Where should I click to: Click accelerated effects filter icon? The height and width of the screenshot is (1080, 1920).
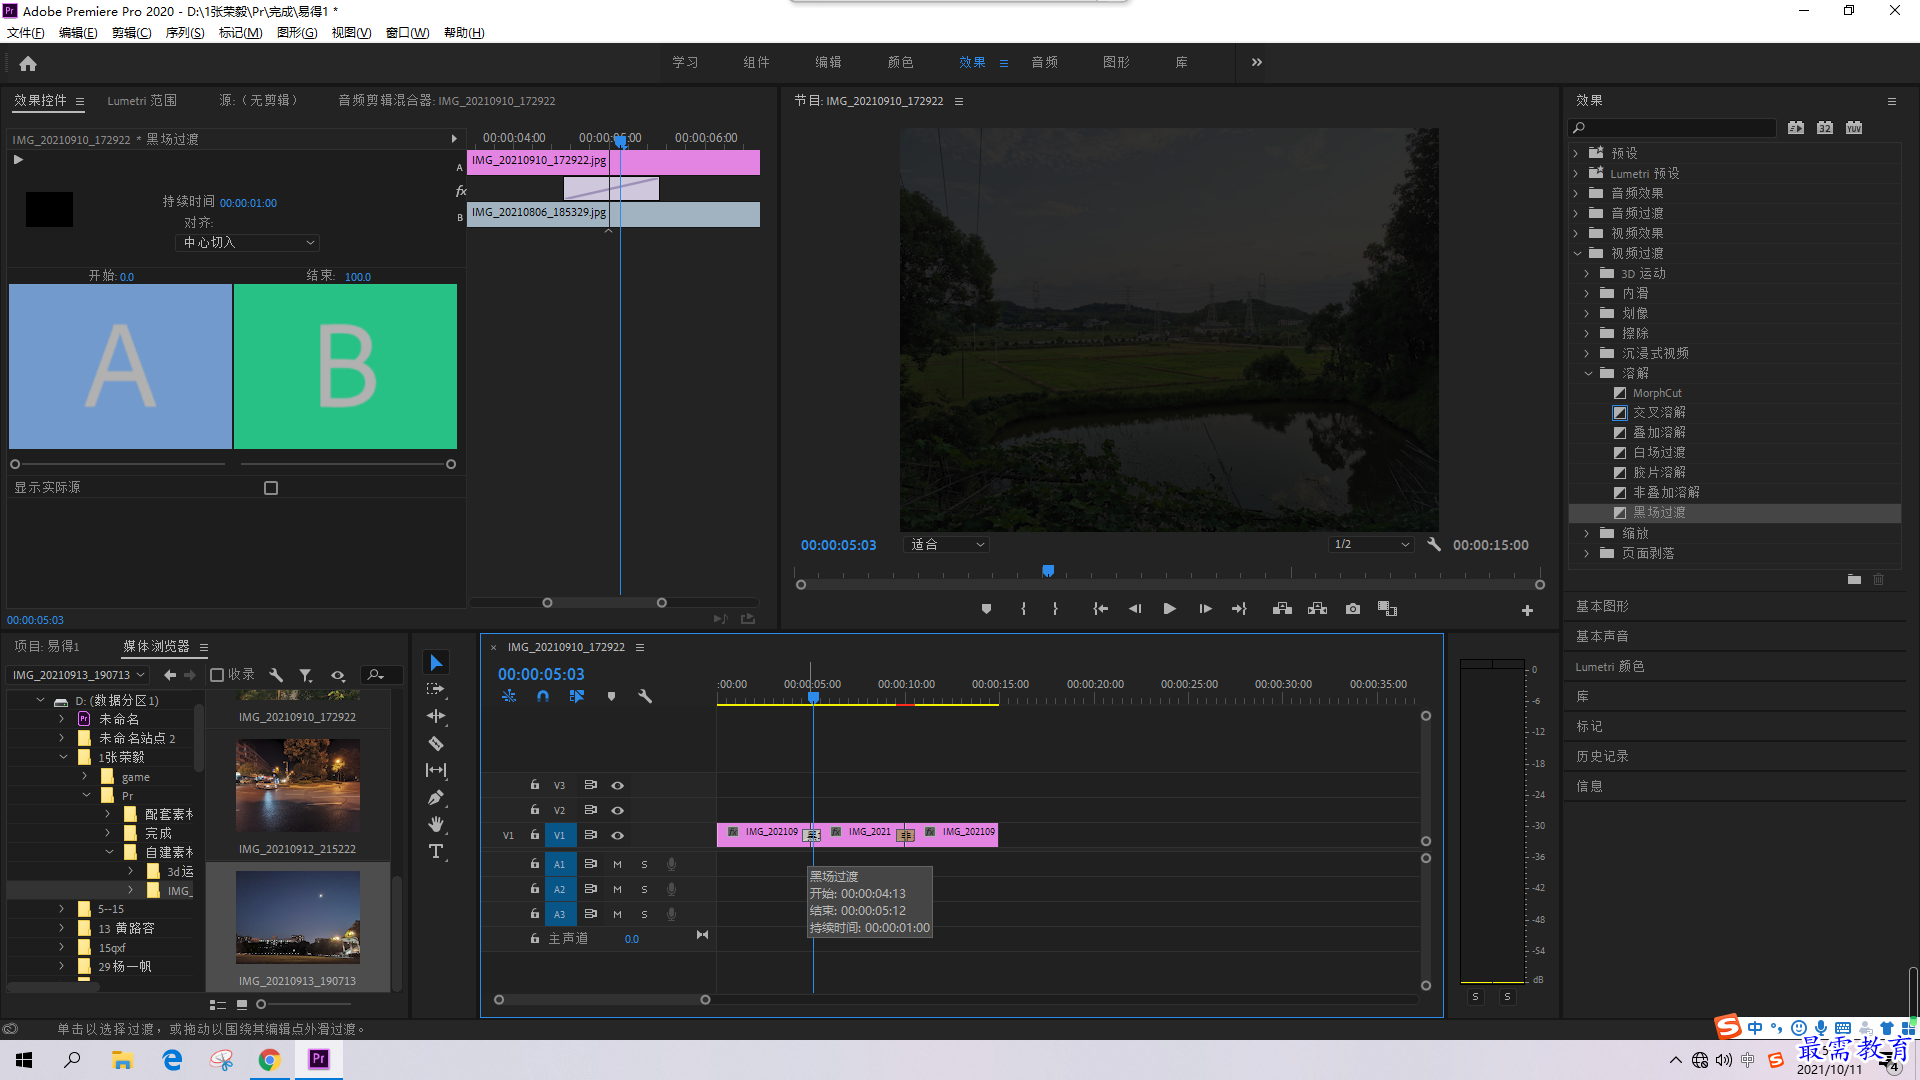[x=1796, y=128]
